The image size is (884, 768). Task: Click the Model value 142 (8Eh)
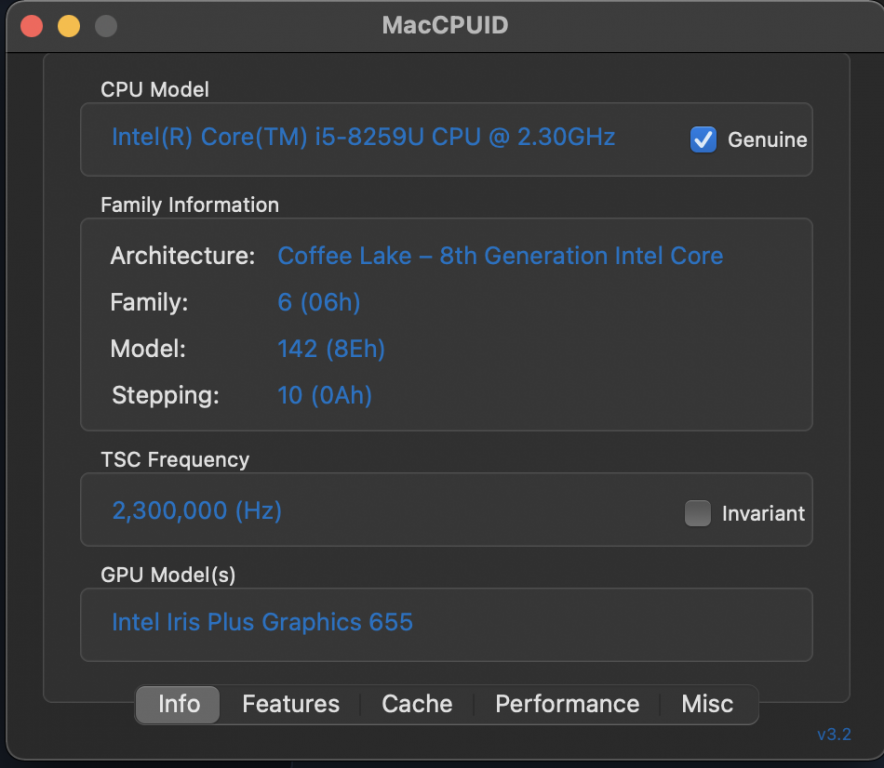coord(331,349)
